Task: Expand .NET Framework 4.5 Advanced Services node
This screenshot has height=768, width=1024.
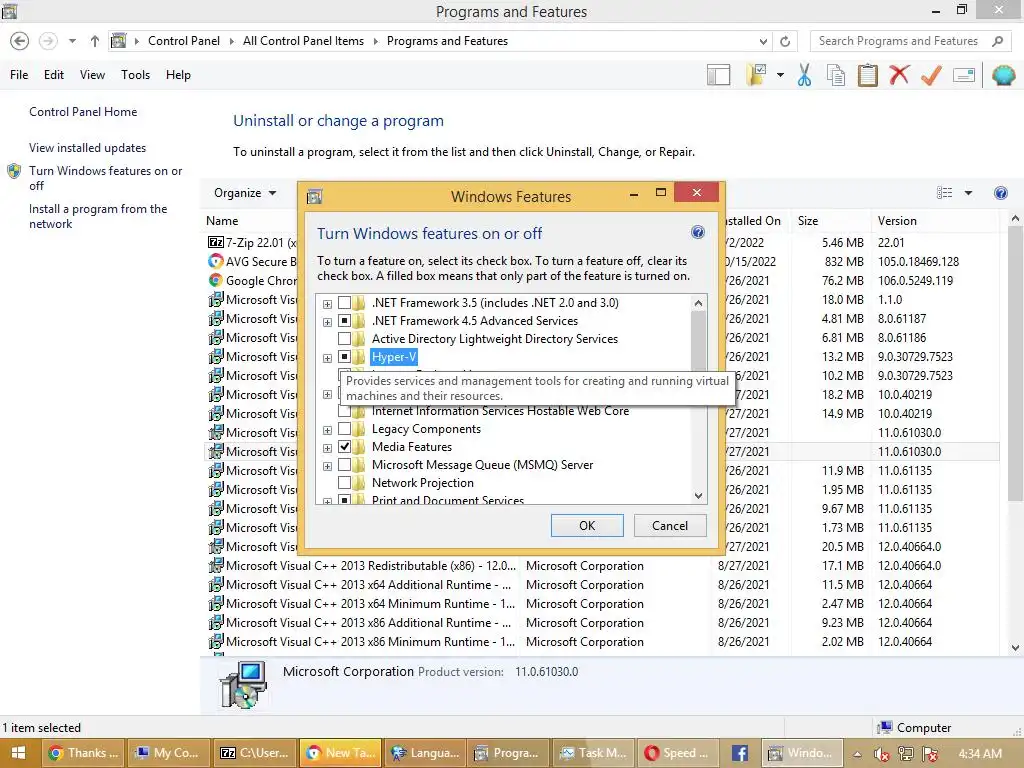Action: pos(327,322)
